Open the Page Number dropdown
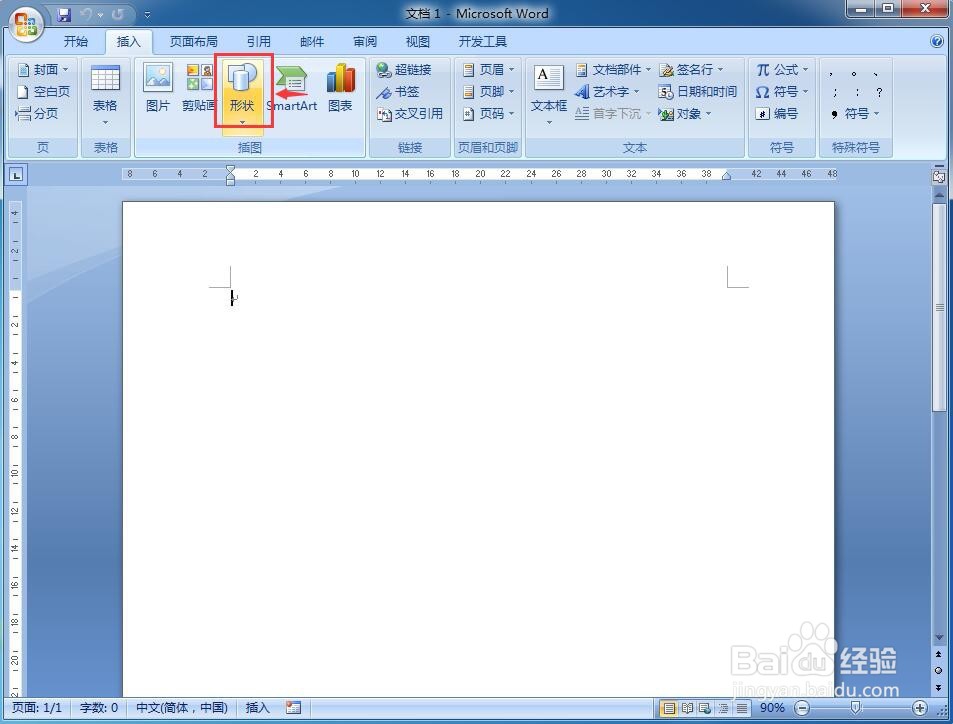 [489, 113]
